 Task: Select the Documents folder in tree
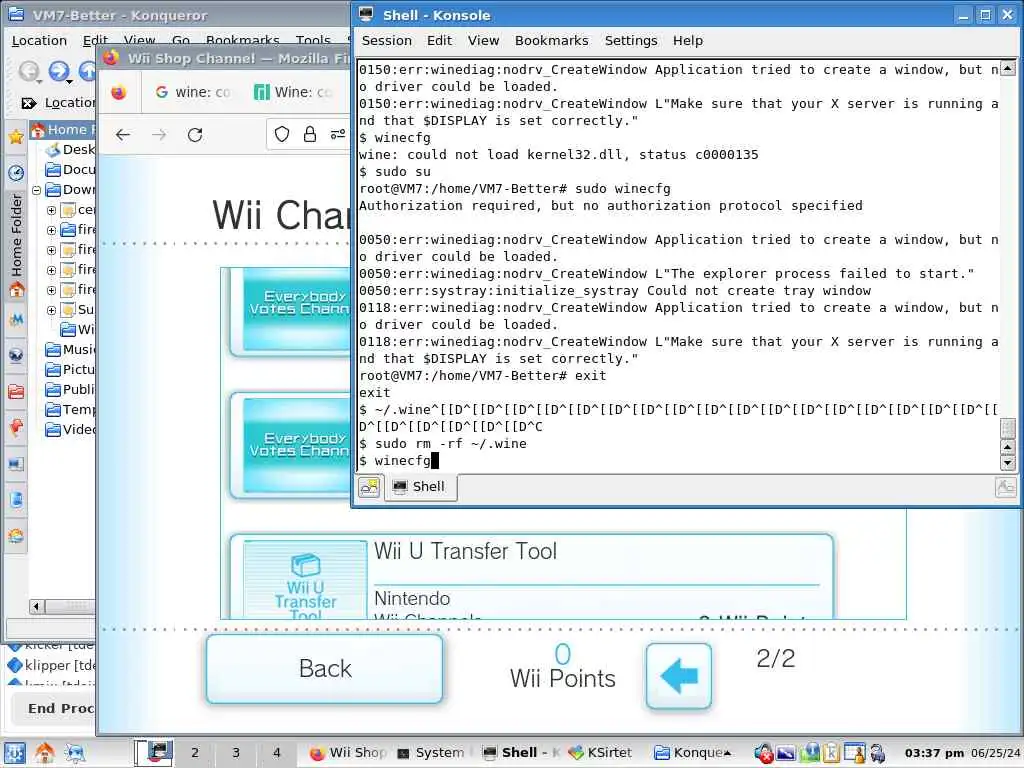click(x=71, y=170)
